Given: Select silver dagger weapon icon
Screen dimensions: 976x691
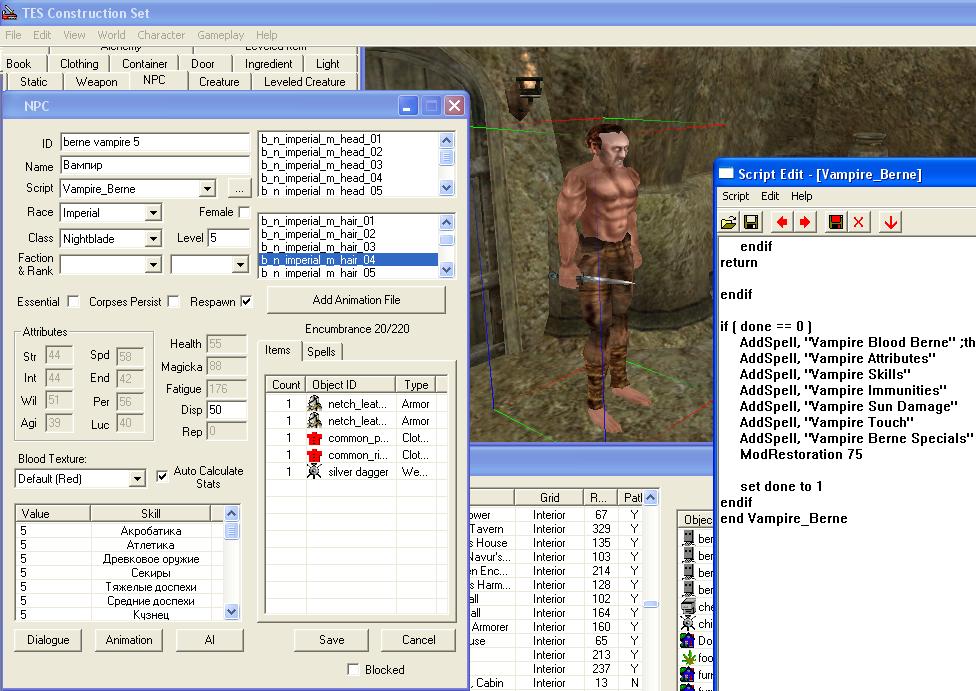Looking at the screenshot, I should (314, 471).
